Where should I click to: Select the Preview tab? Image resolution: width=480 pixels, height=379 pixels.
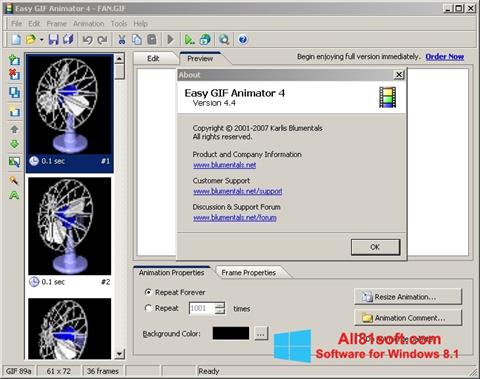coord(200,59)
